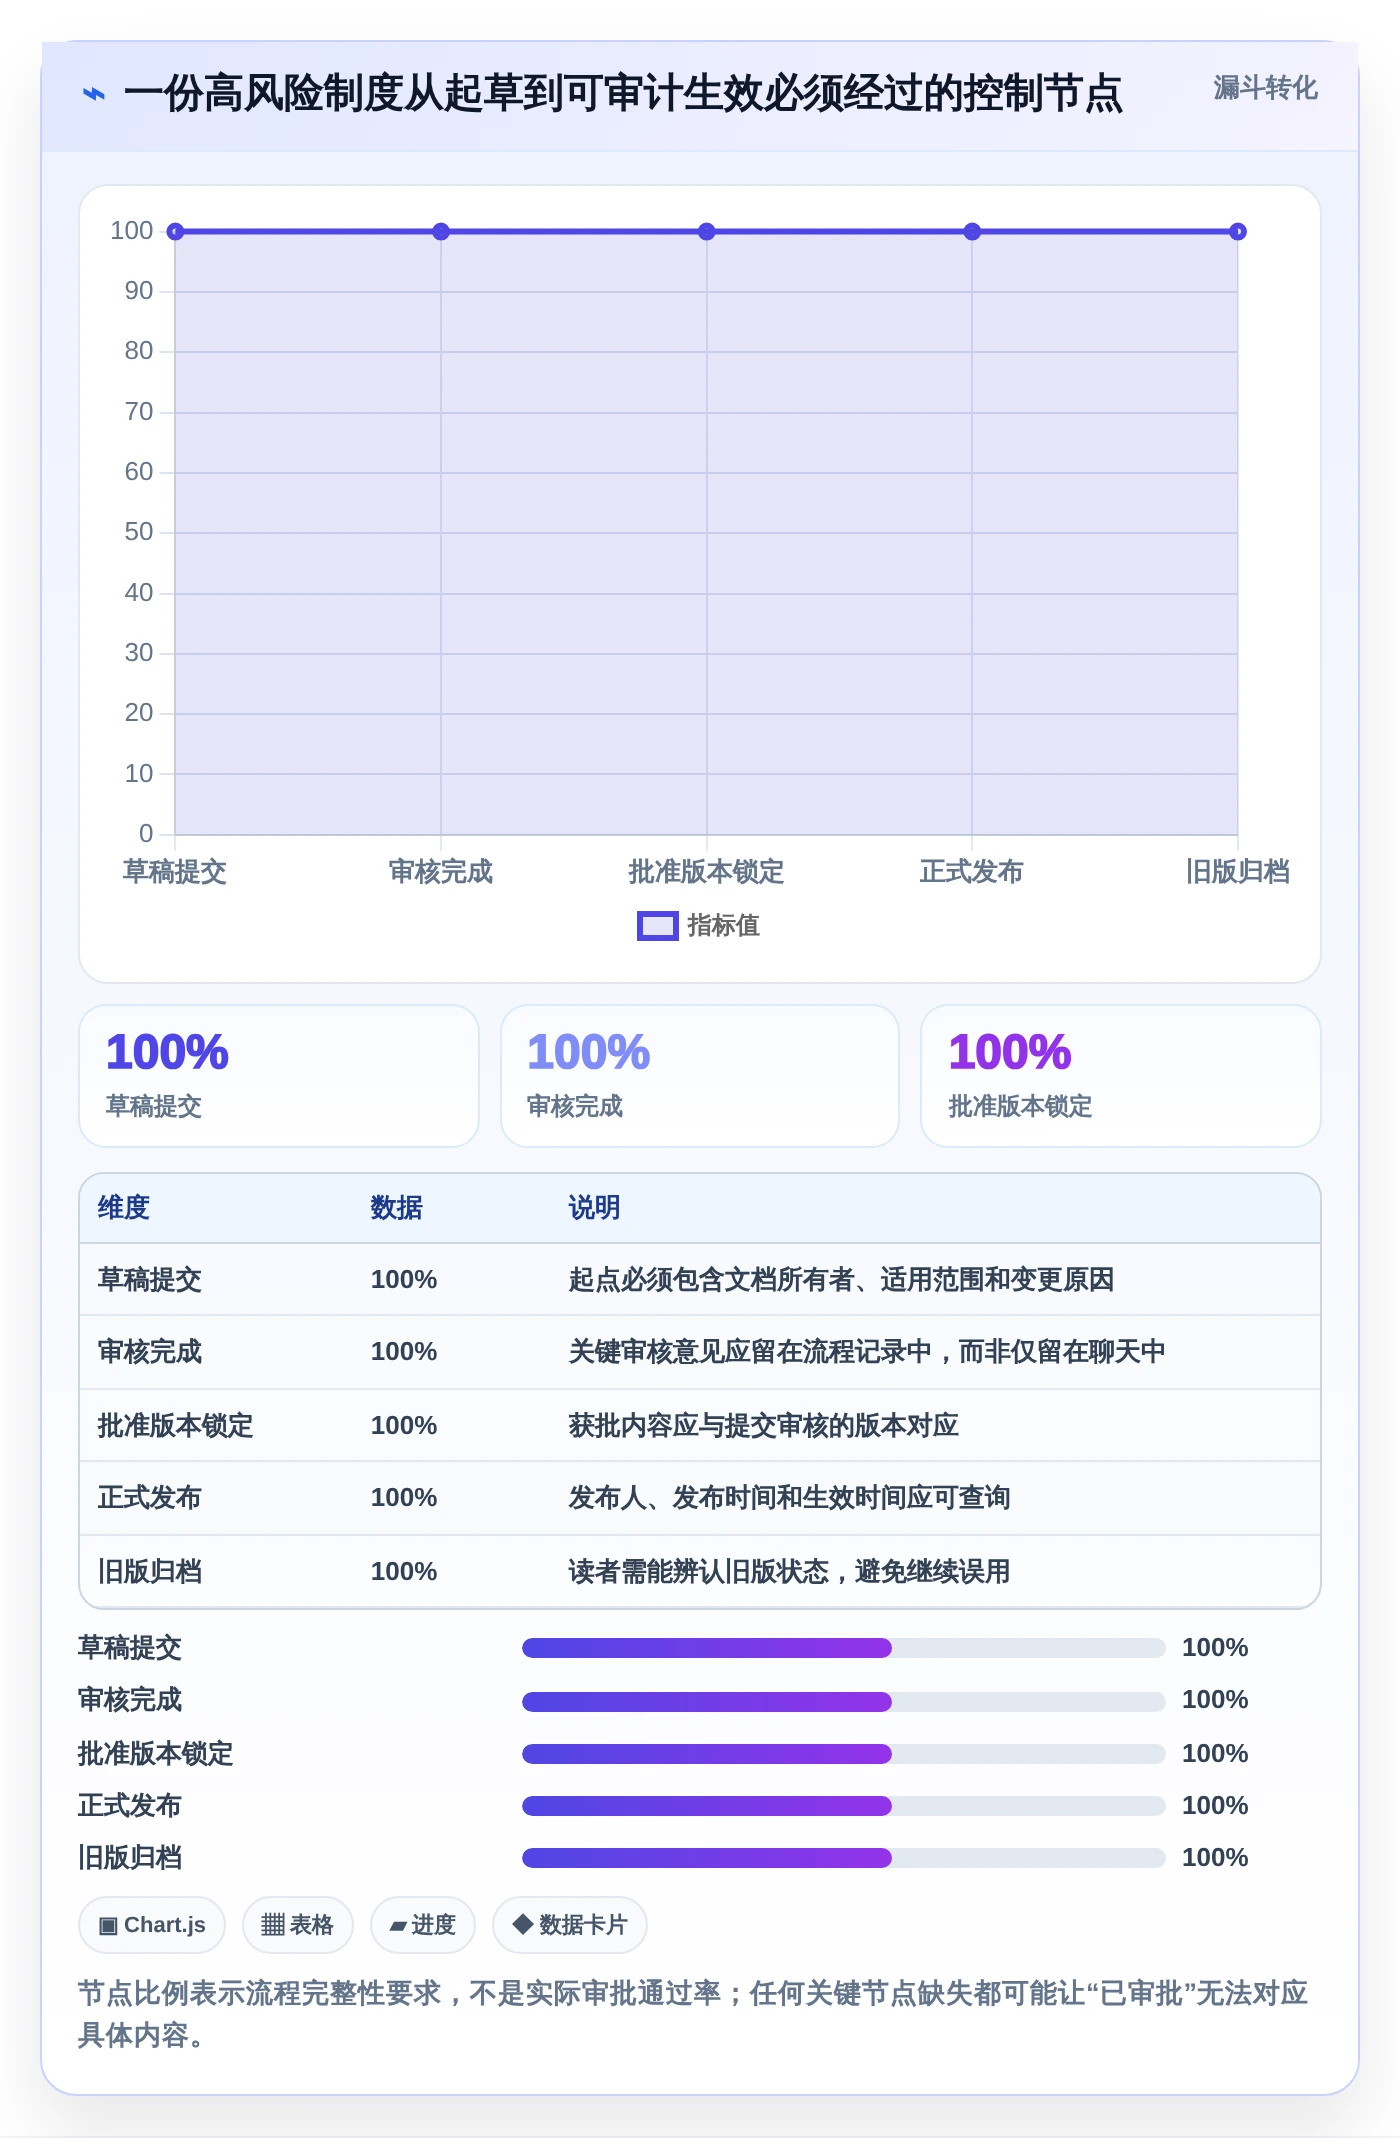Click the 50 y-axis tick label

click(x=139, y=532)
